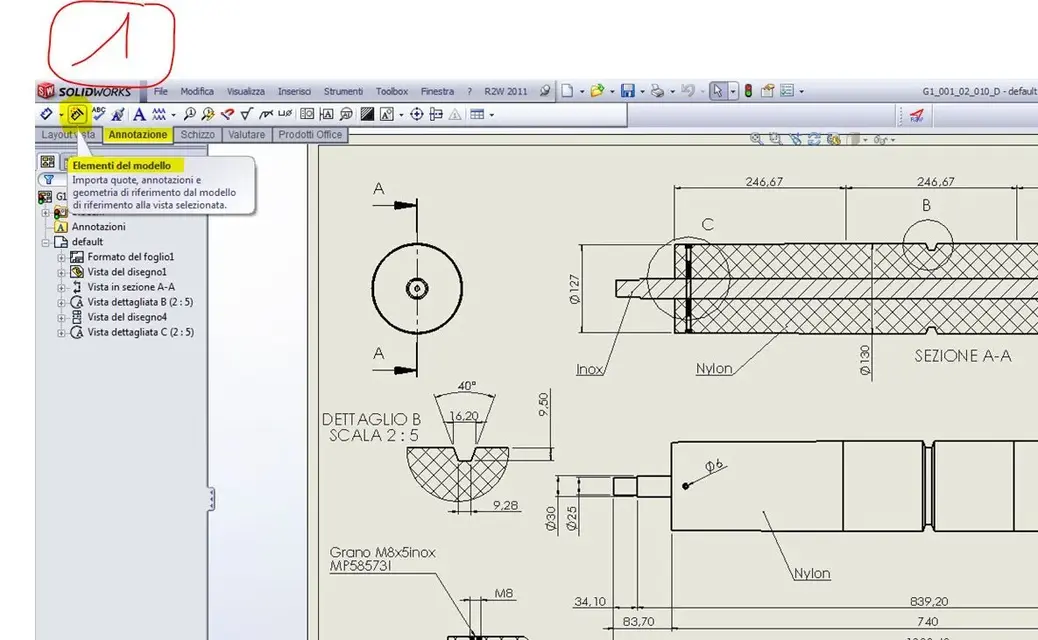
Task: Collapse the default sheet tree node
Action: (x=46, y=242)
